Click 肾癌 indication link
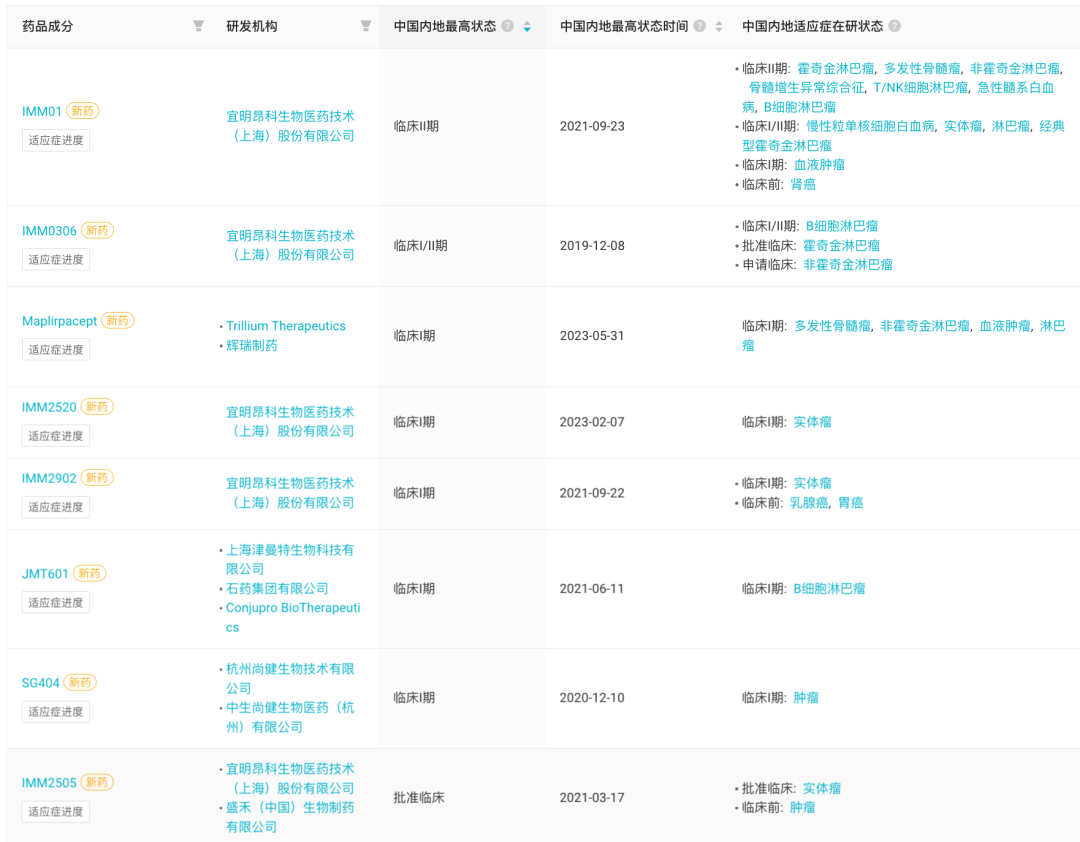This screenshot has width=1080, height=842. click(x=803, y=184)
